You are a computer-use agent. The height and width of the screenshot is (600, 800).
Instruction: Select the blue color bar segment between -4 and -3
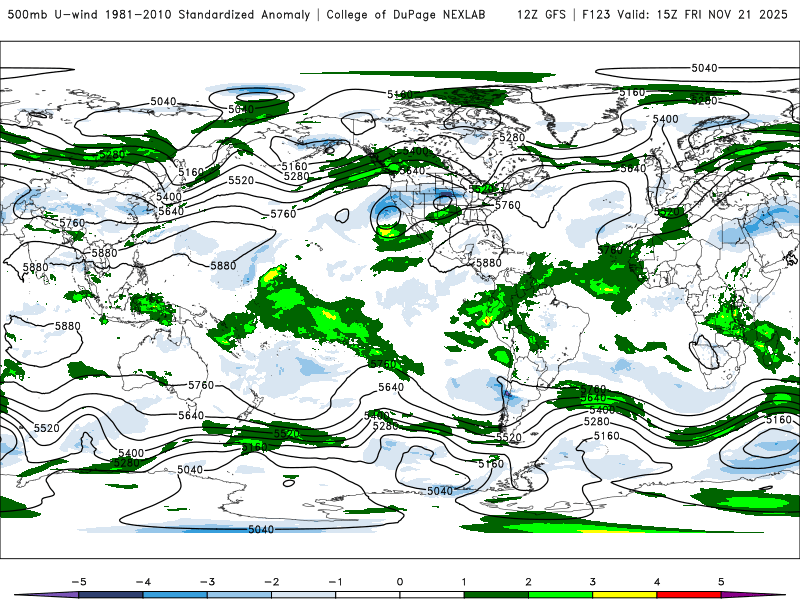[175, 595]
